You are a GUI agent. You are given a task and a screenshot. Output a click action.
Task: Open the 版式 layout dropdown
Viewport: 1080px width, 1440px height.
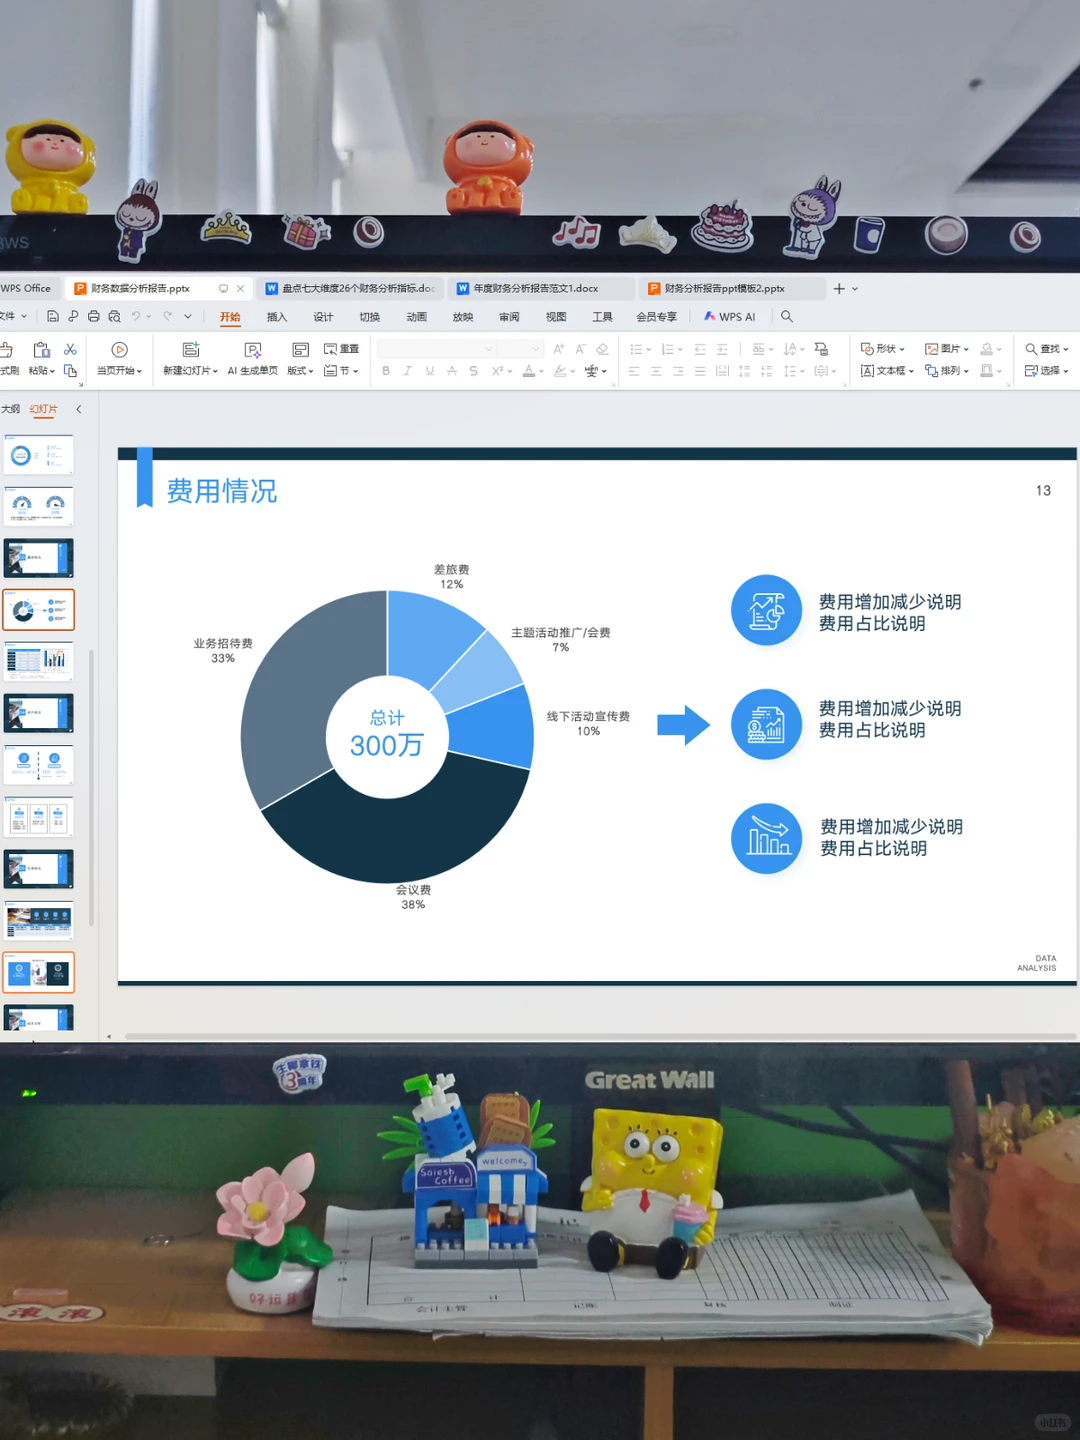[x=300, y=359]
